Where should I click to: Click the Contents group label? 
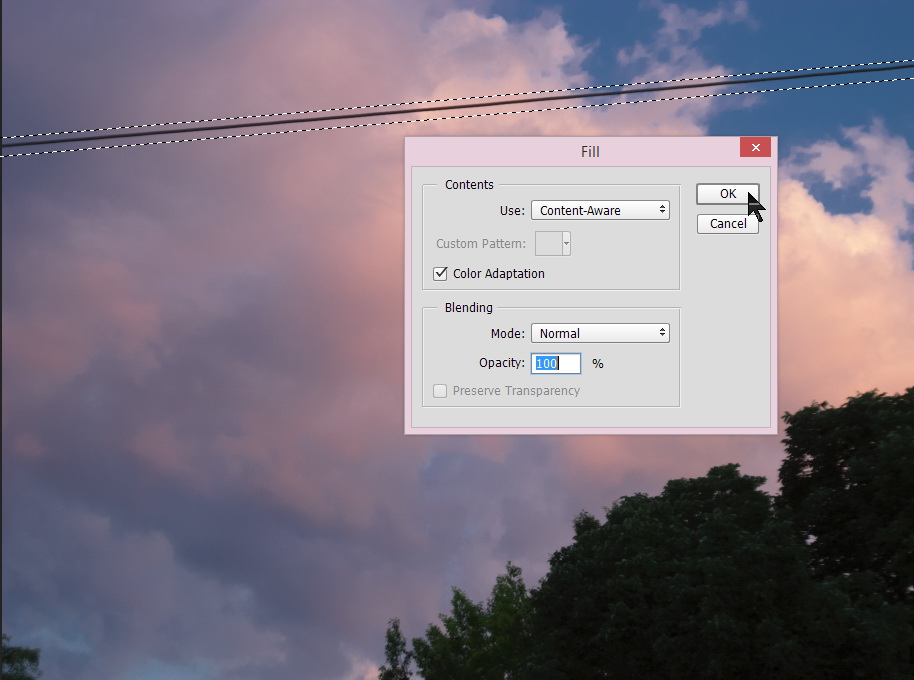(469, 185)
